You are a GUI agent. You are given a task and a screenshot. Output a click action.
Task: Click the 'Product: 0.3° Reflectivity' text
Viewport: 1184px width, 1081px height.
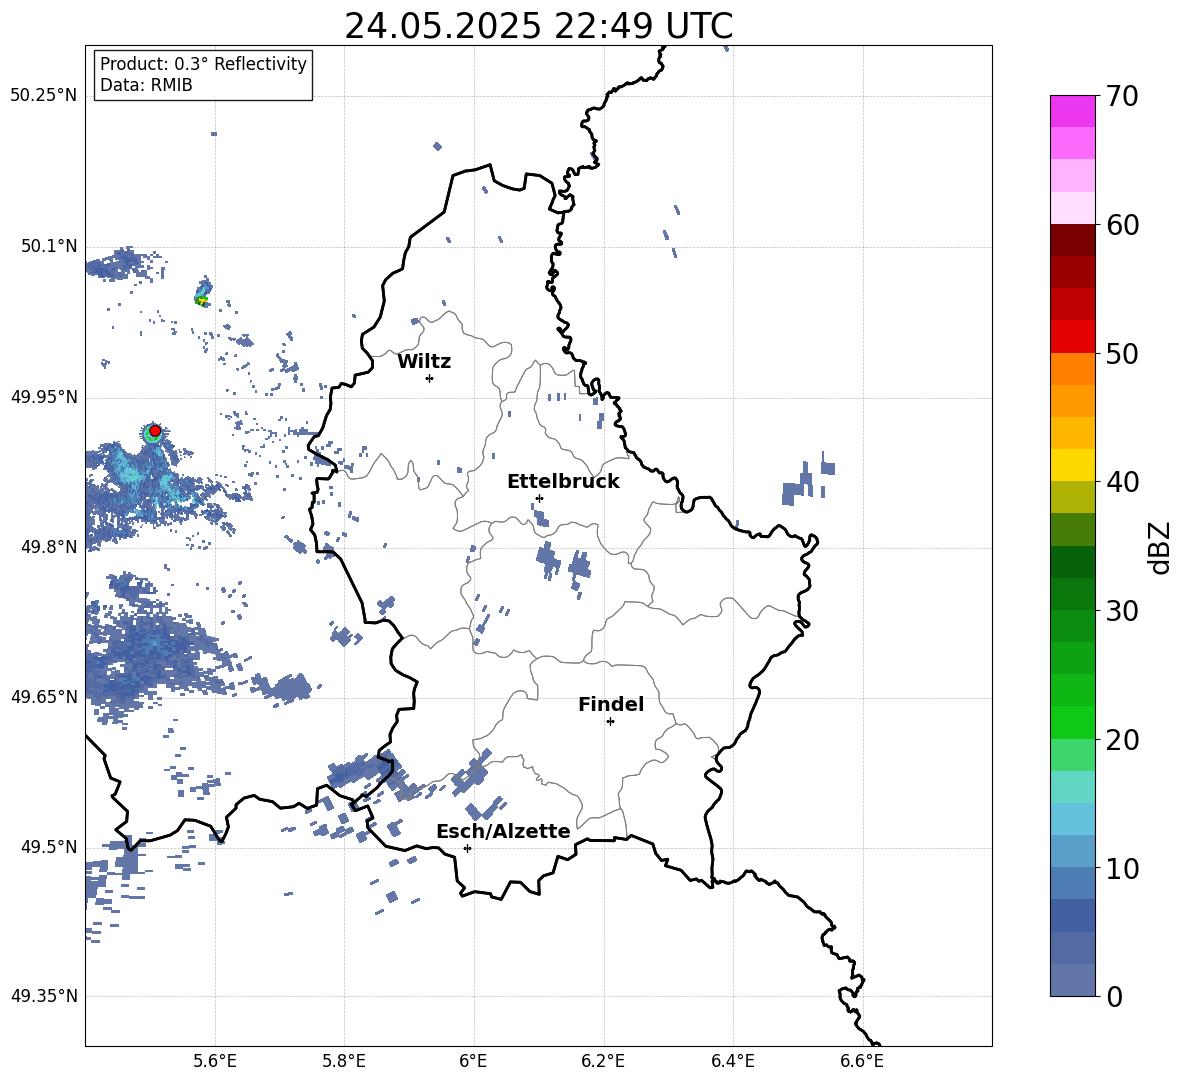tap(203, 63)
